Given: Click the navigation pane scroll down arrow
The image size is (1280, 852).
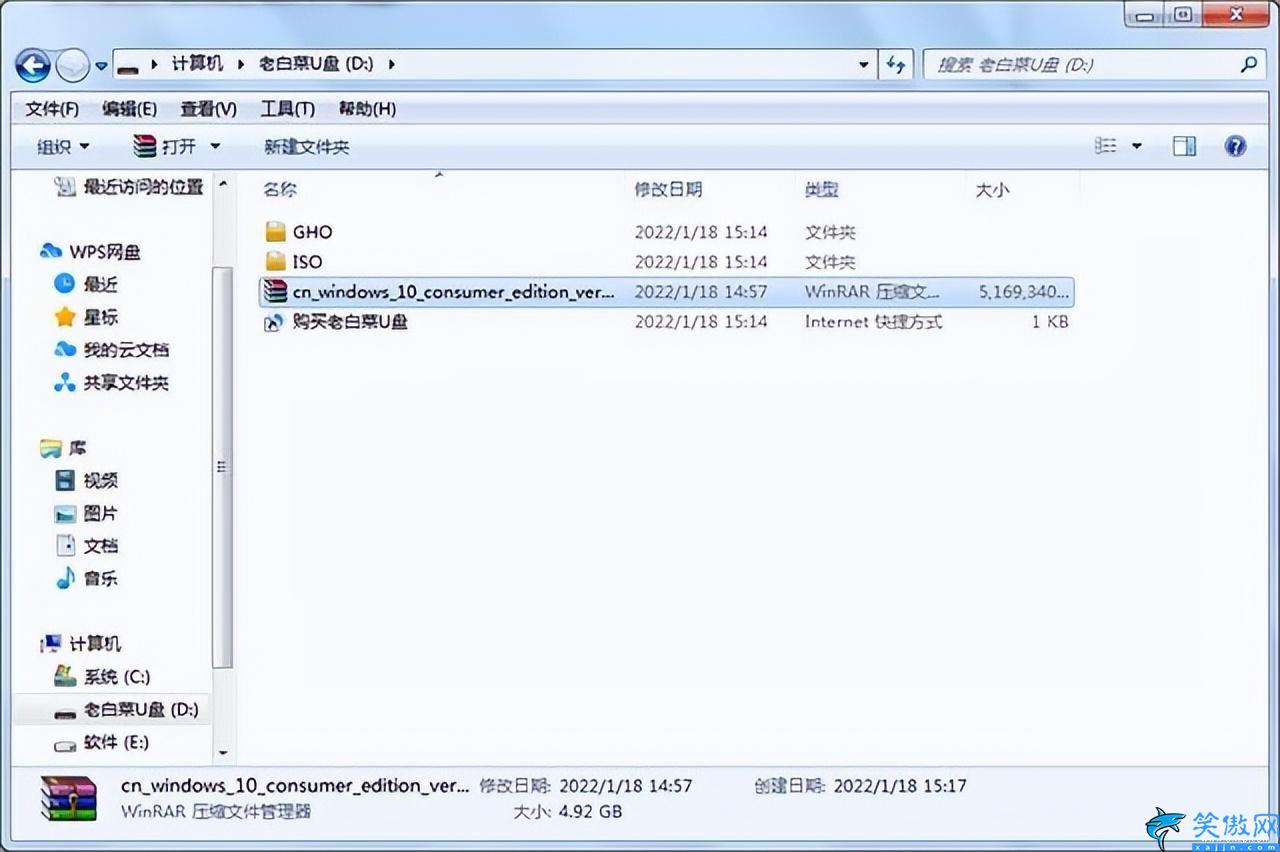Looking at the screenshot, I should pyautogui.click(x=223, y=753).
